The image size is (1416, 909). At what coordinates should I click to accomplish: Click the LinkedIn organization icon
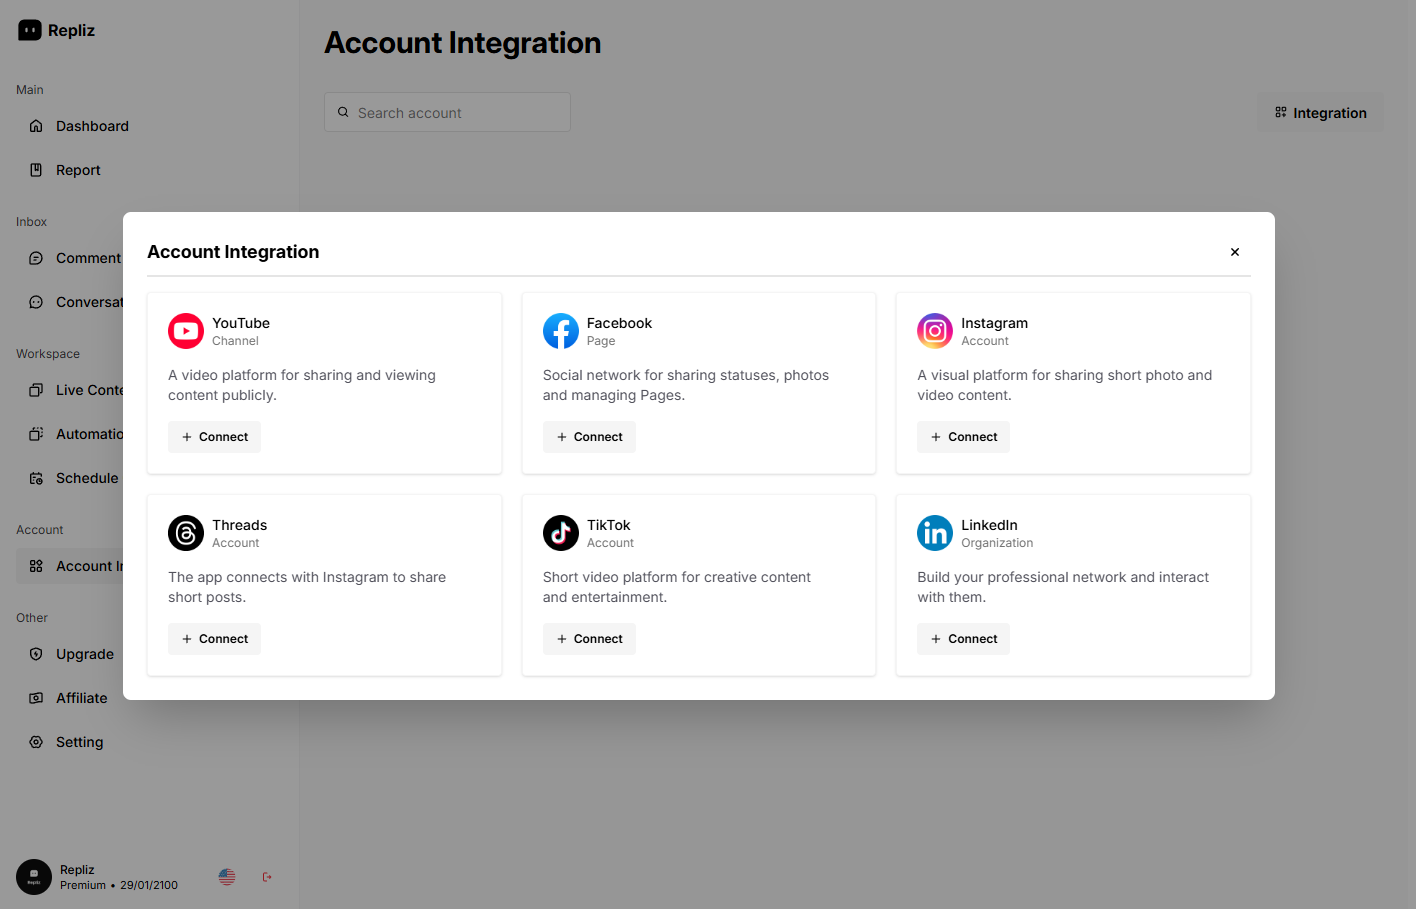(x=934, y=533)
